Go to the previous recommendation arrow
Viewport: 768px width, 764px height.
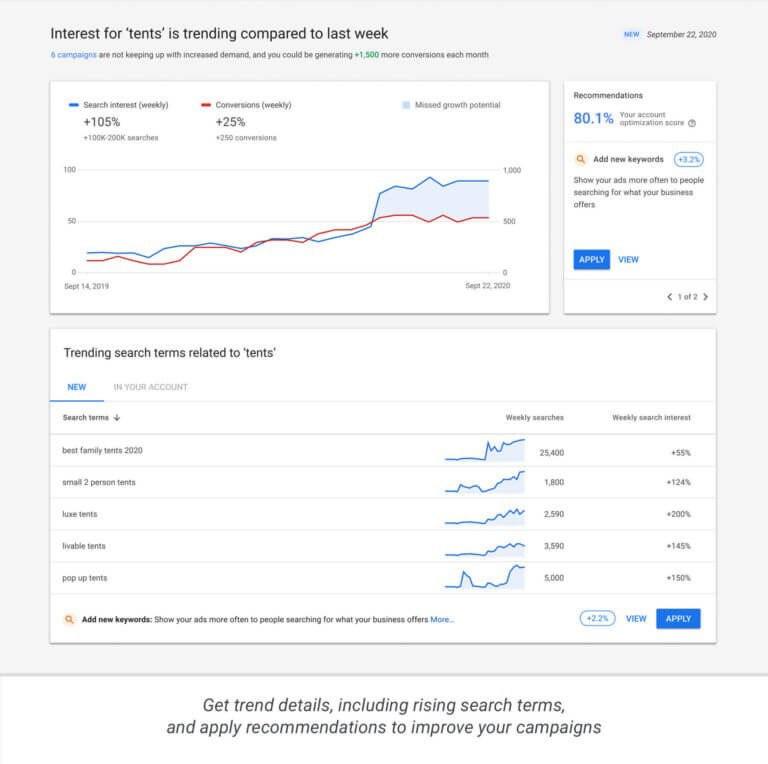tap(670, 297)
